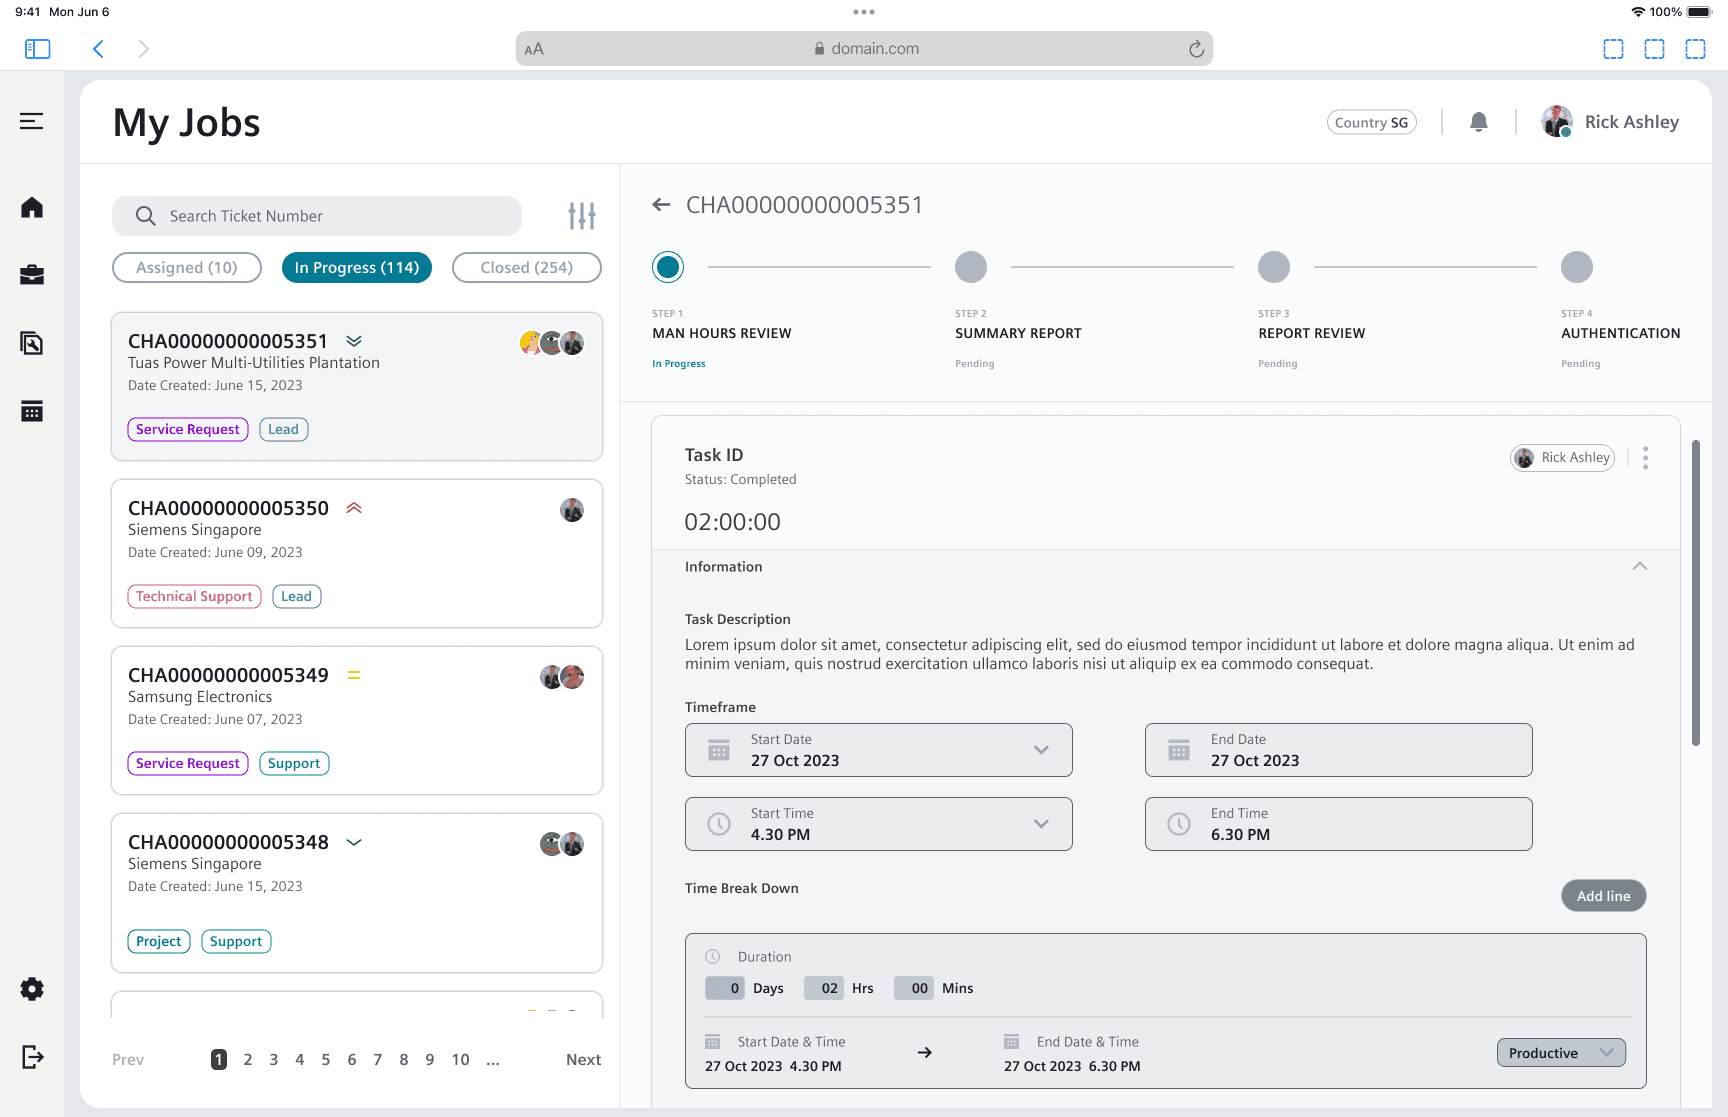The height and width of the screenshot is (1117, 1728).
Task: Click assignee avatar on ticket 5350 card
Action: point(572,510)
